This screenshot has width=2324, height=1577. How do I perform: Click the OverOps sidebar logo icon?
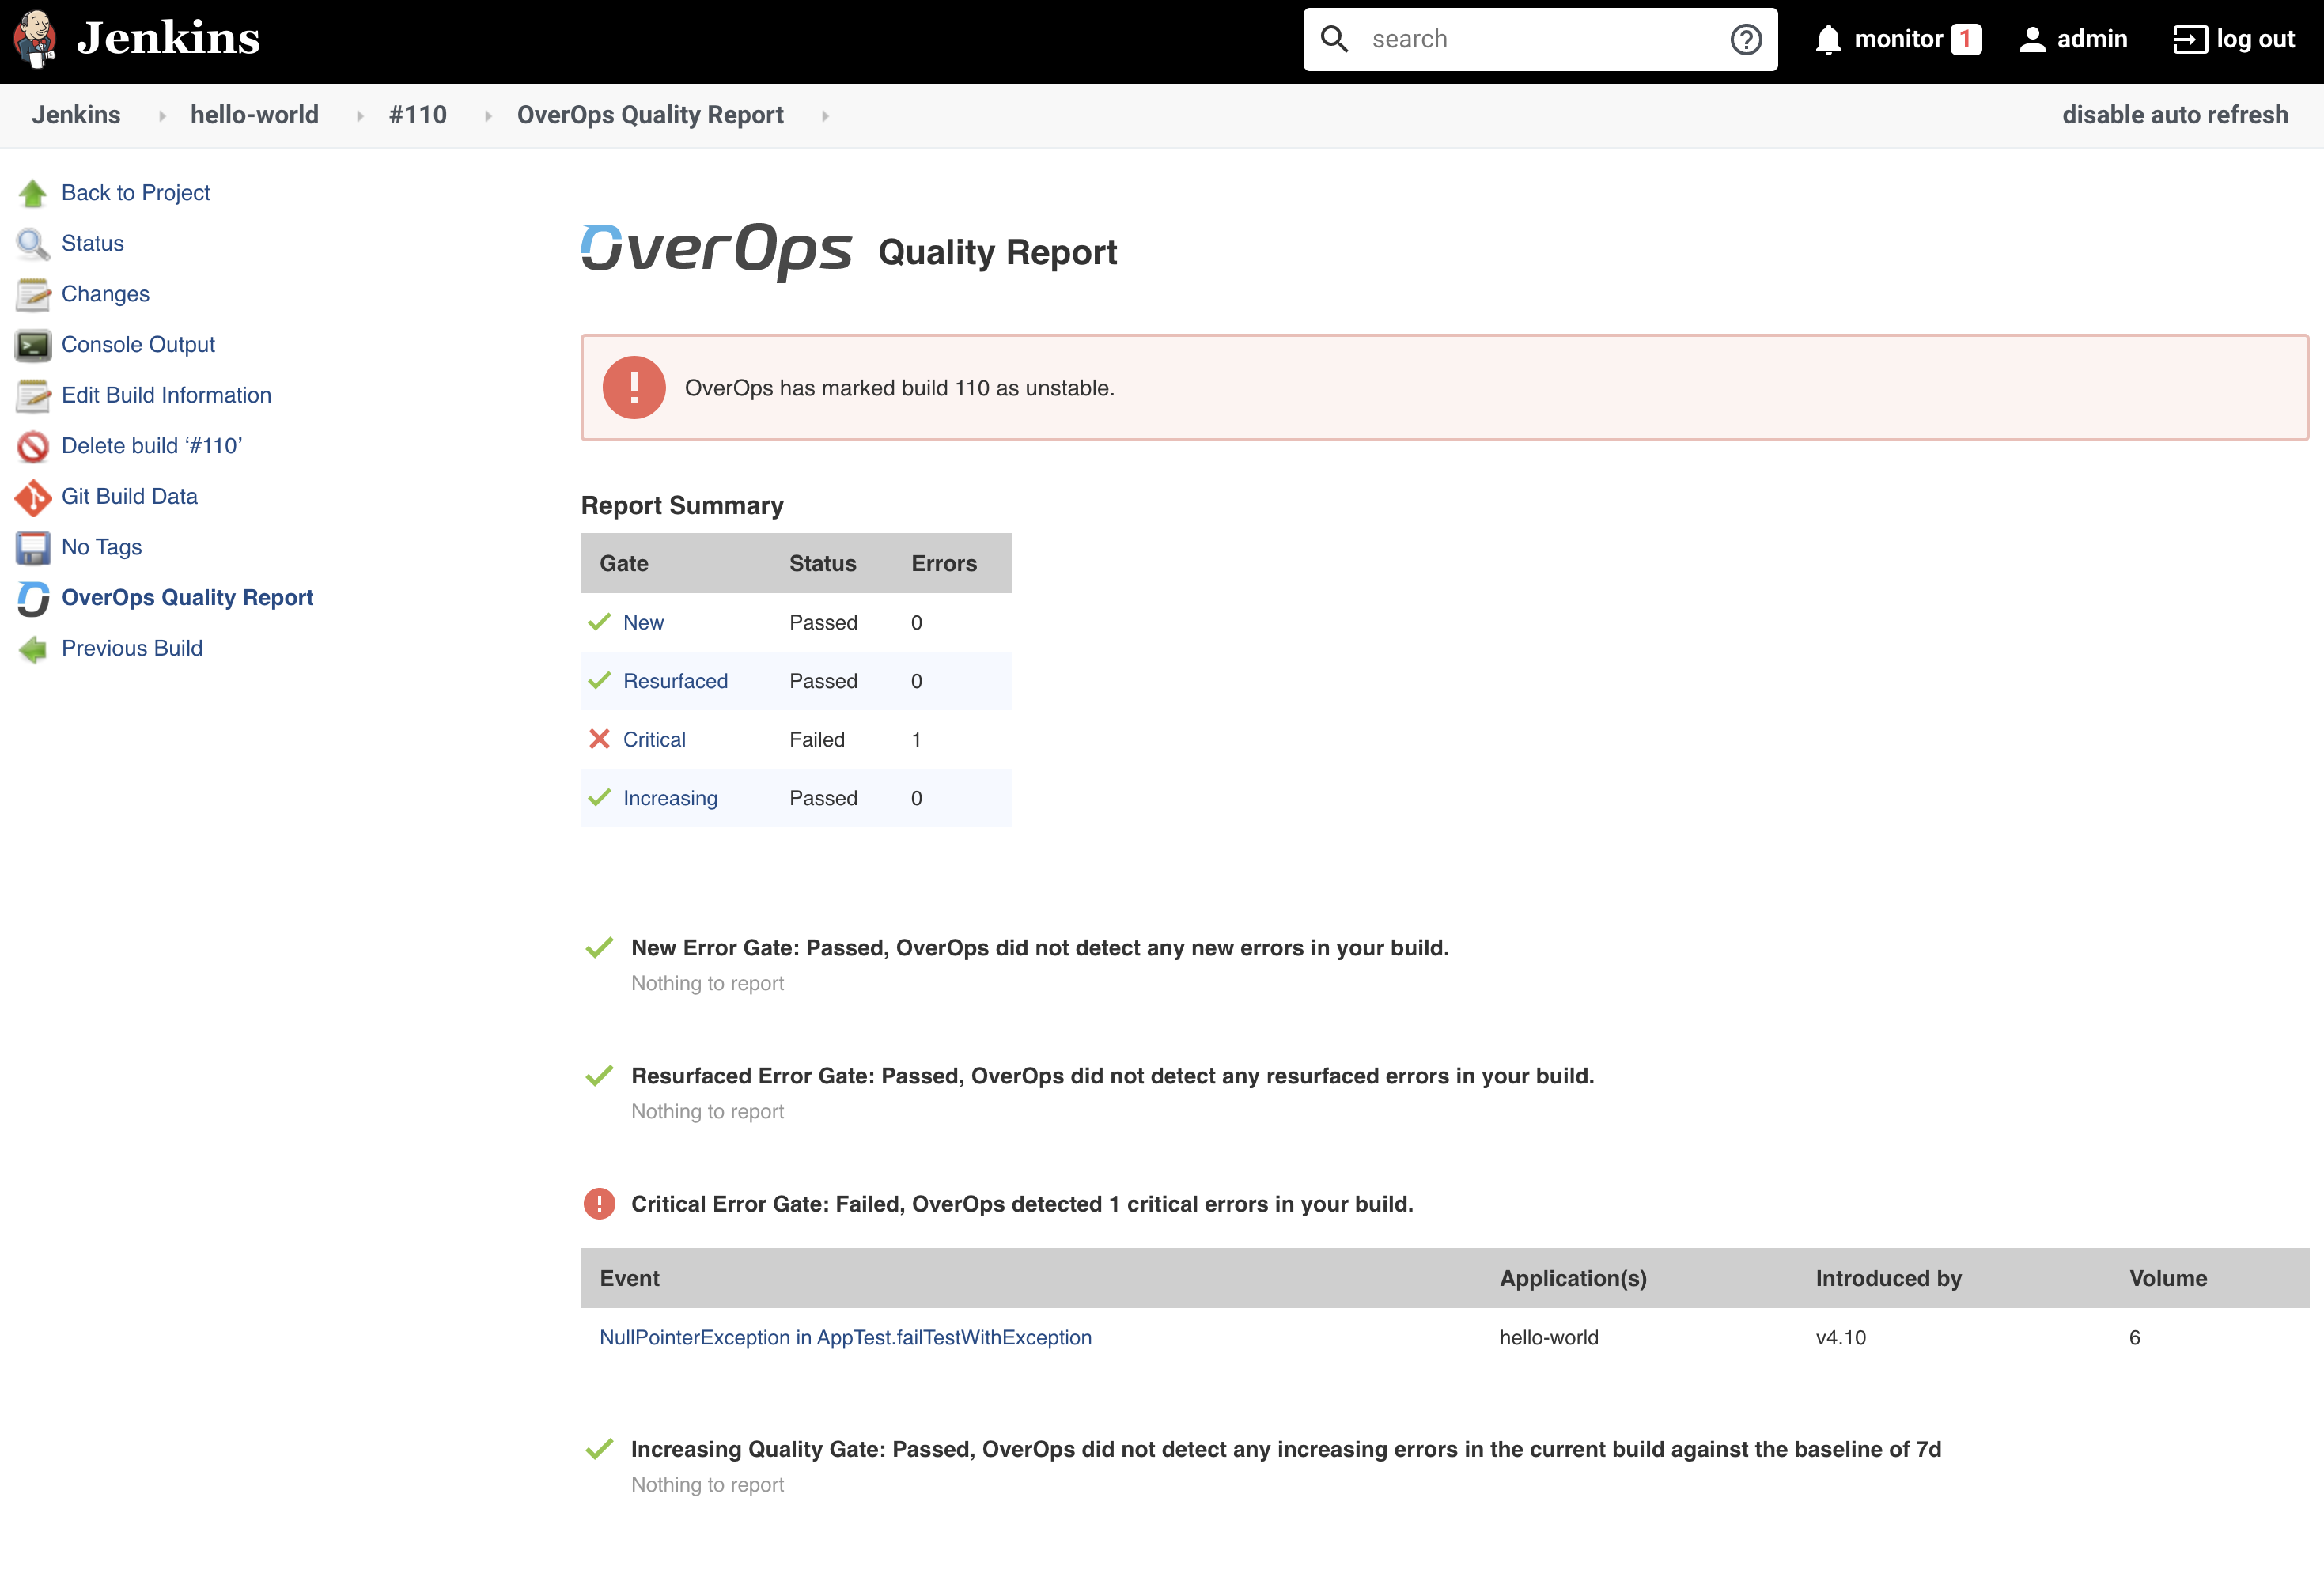point(32,598)
